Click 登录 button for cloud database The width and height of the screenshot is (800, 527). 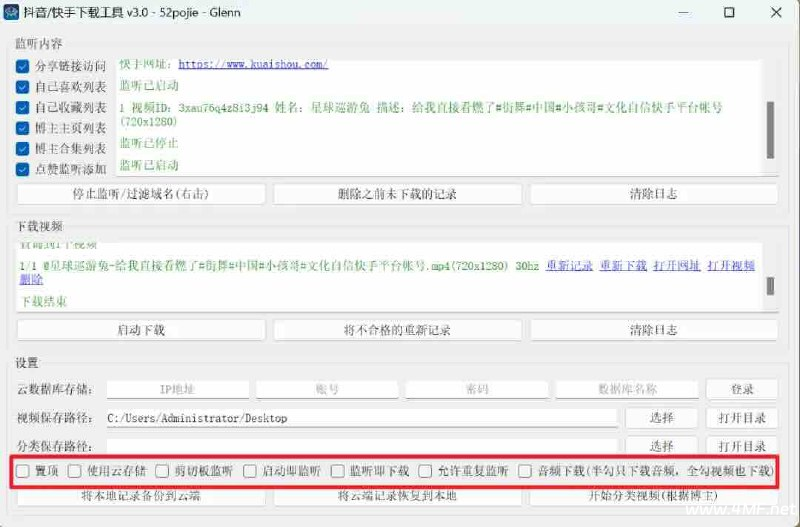click(741, 388)
